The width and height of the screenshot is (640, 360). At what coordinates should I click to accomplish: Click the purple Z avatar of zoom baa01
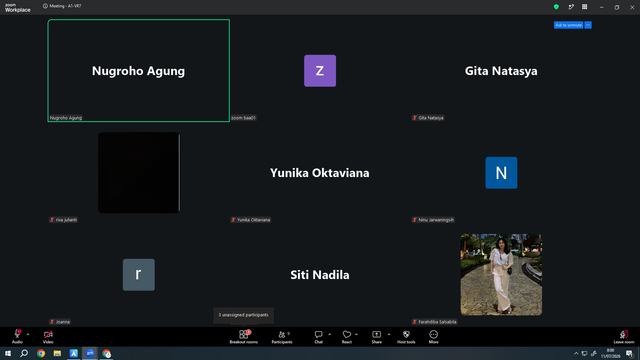320,71
